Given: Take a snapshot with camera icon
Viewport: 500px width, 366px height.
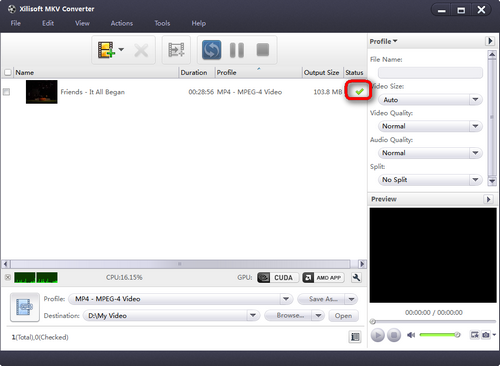Looking at the screenshot, I should [486, 335].
